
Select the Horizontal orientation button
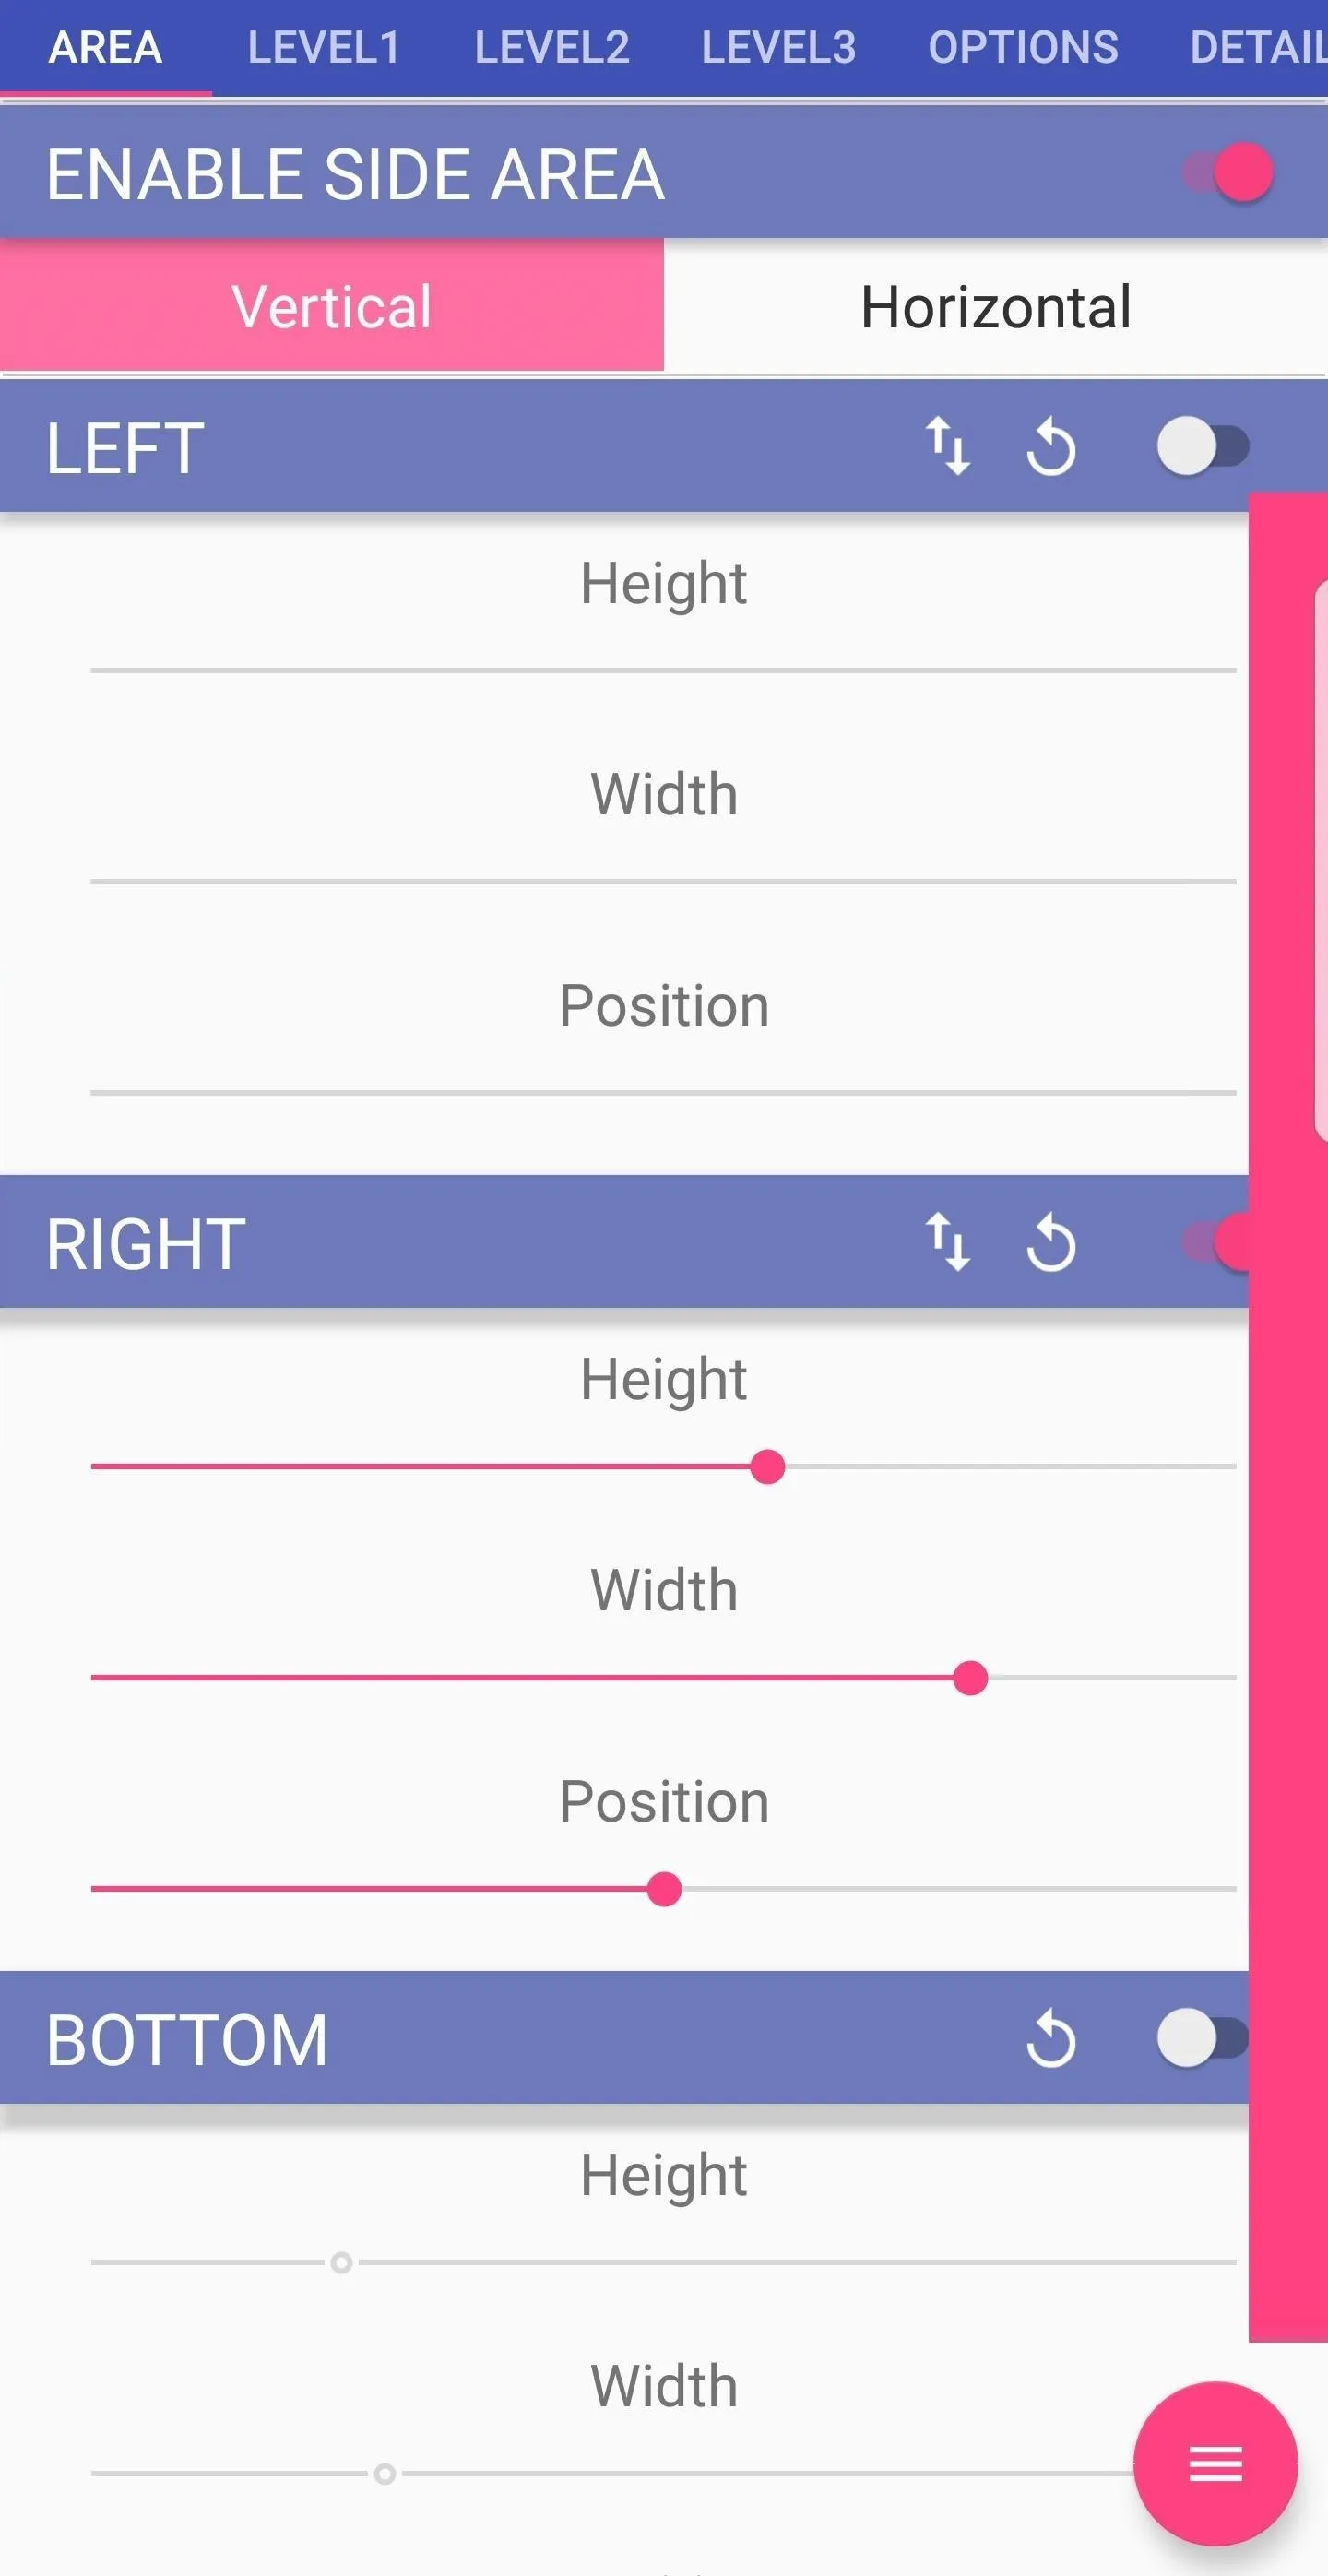coord(996,306)
